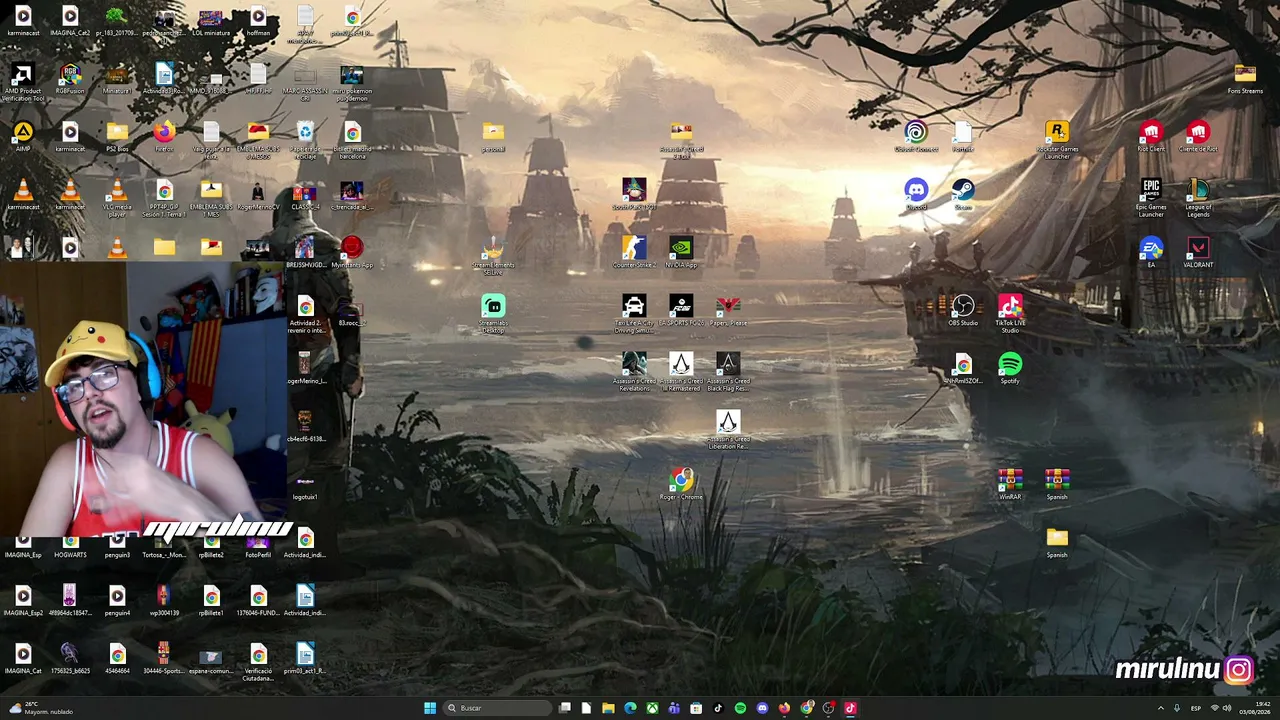The width and height of the screenshot is (1280, 720).
Task: Open File Explorer from the taskbar
Action: pos(608,708)
